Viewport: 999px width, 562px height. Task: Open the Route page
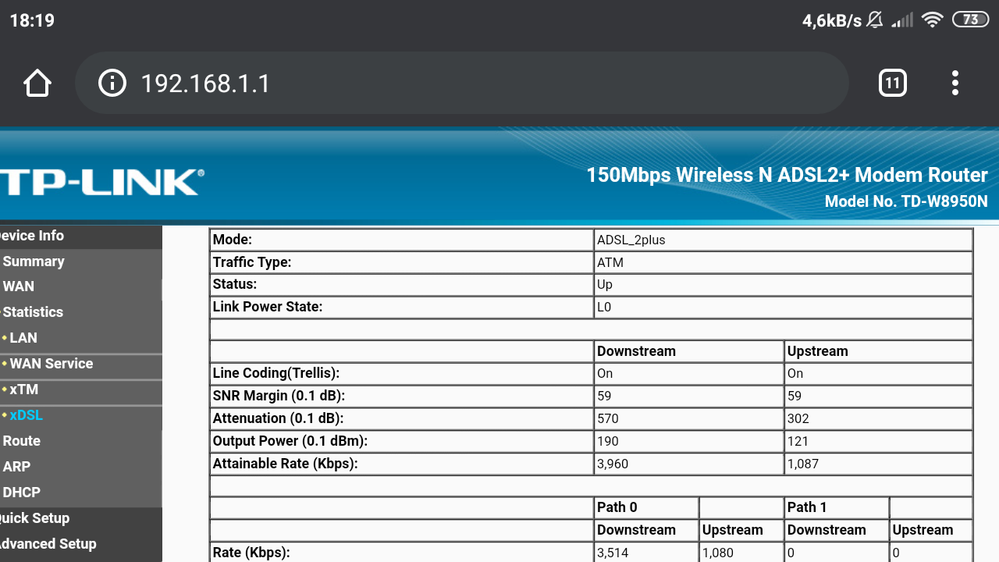click(22, 441)
